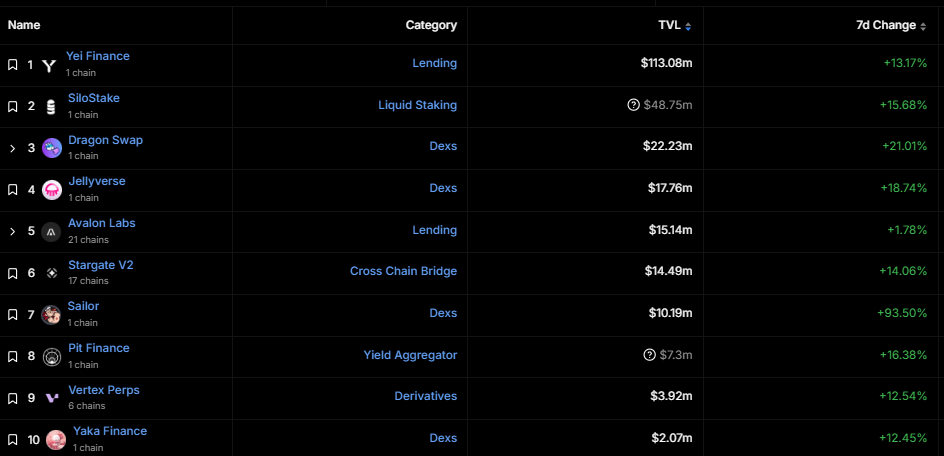The image size is (944, 456).
Task: Open the Pit Finance protocol link
Action: (99, 348)
